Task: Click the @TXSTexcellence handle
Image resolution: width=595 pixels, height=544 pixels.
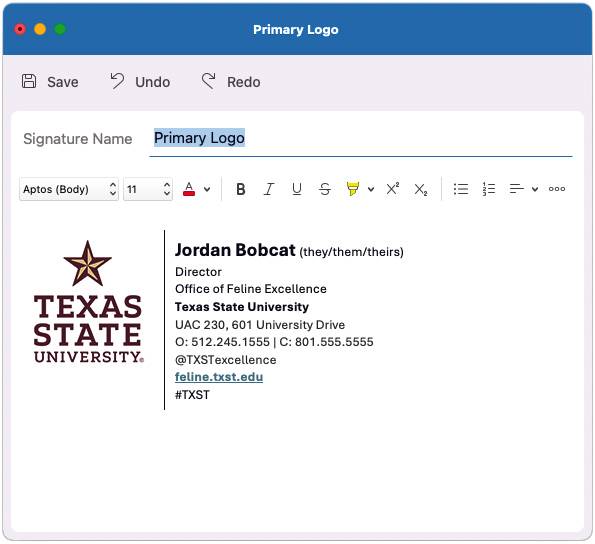Action: (x=225, y=360)
